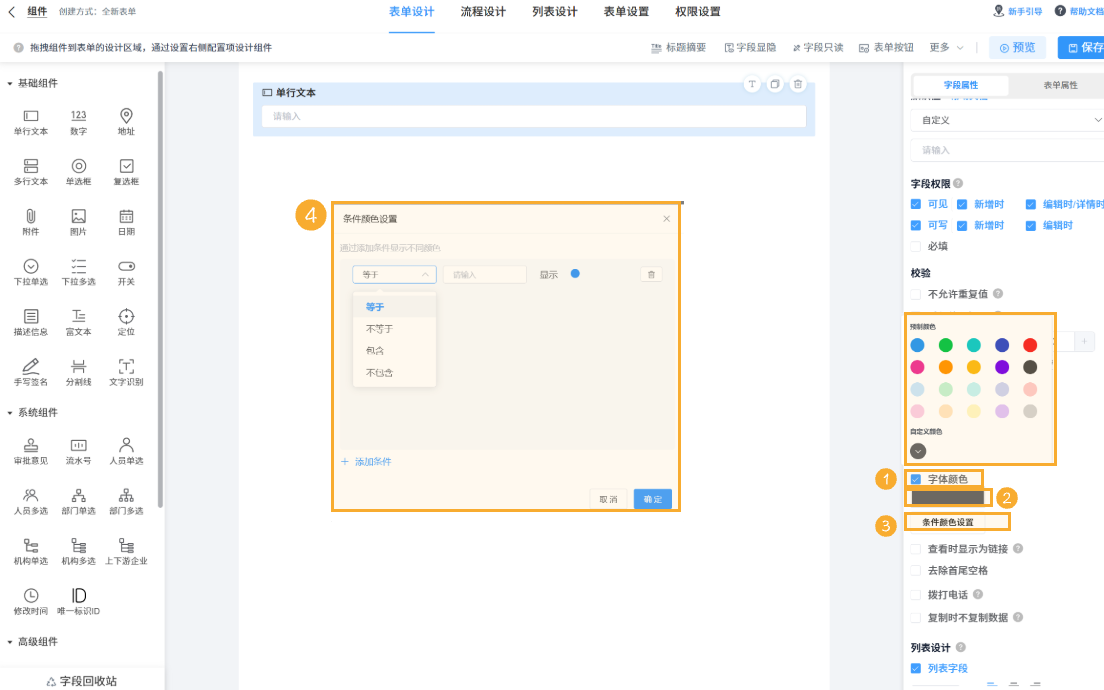The image size is (1104, 690).
Task: Select the 富文本 rich text component
Action: 79,322
